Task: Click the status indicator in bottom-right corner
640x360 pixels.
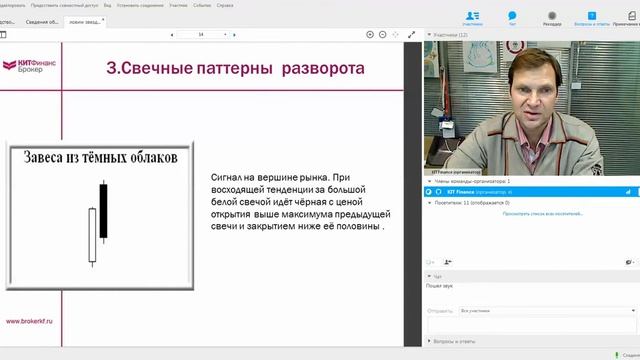Action: coord(617,356)
